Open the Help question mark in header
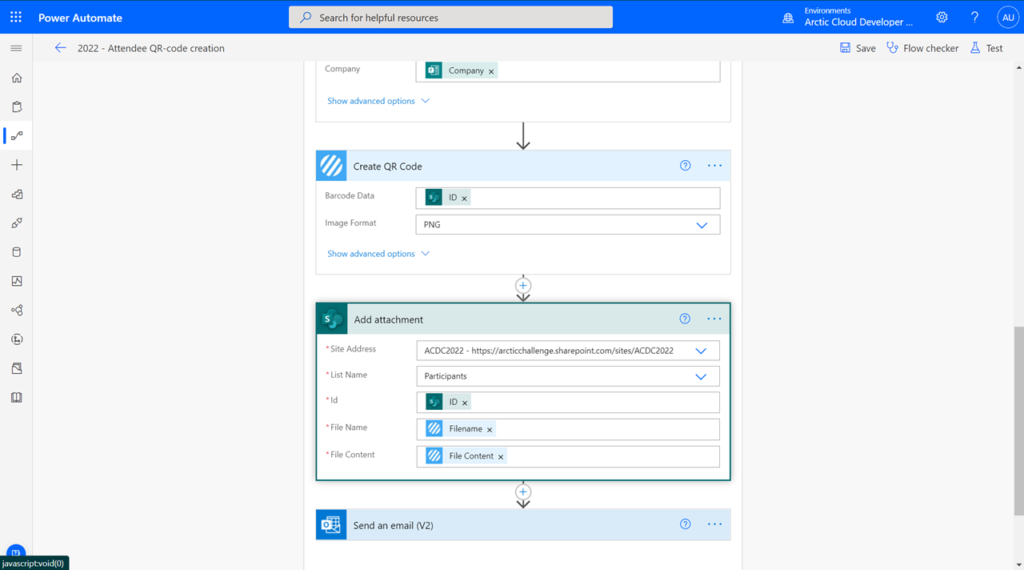Viewport: 1024px width, 570px height. pyautogui.click(x=974, y=18)
